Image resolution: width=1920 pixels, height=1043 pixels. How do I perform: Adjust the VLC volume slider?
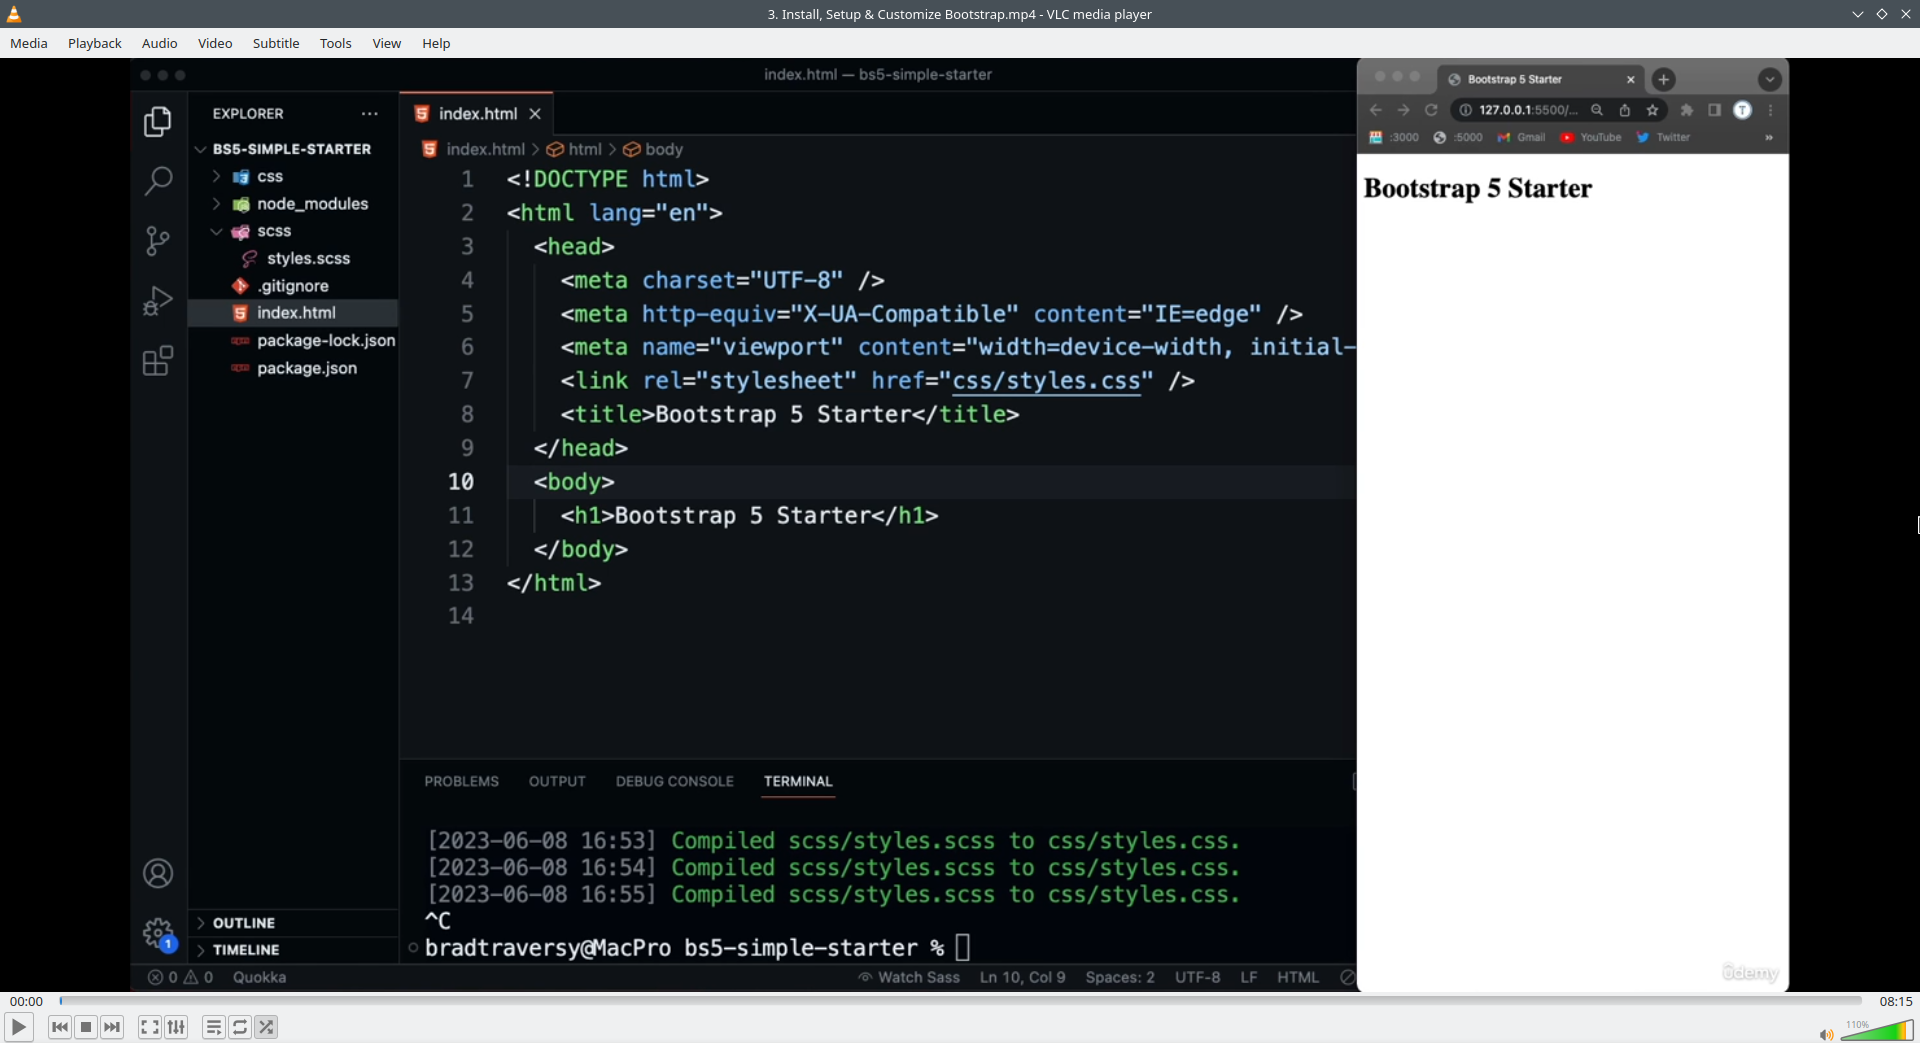(1876, 1030)
